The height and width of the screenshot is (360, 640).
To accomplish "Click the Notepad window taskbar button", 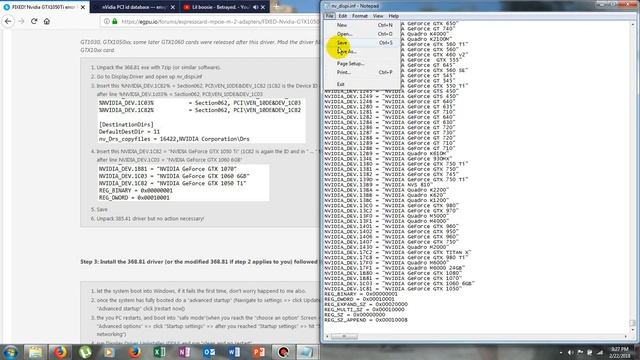I will tap(307, 352).
